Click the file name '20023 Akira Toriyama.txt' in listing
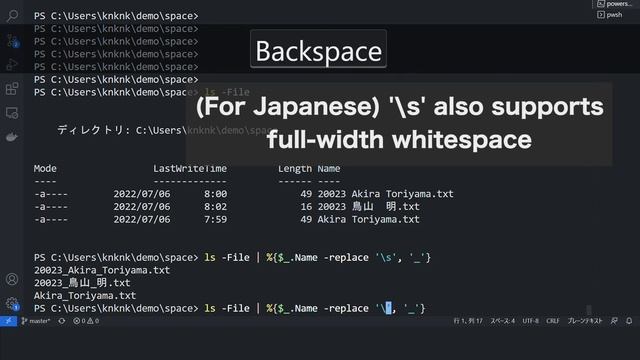Viewport: 640px width, 360px height. pos(385,194)
